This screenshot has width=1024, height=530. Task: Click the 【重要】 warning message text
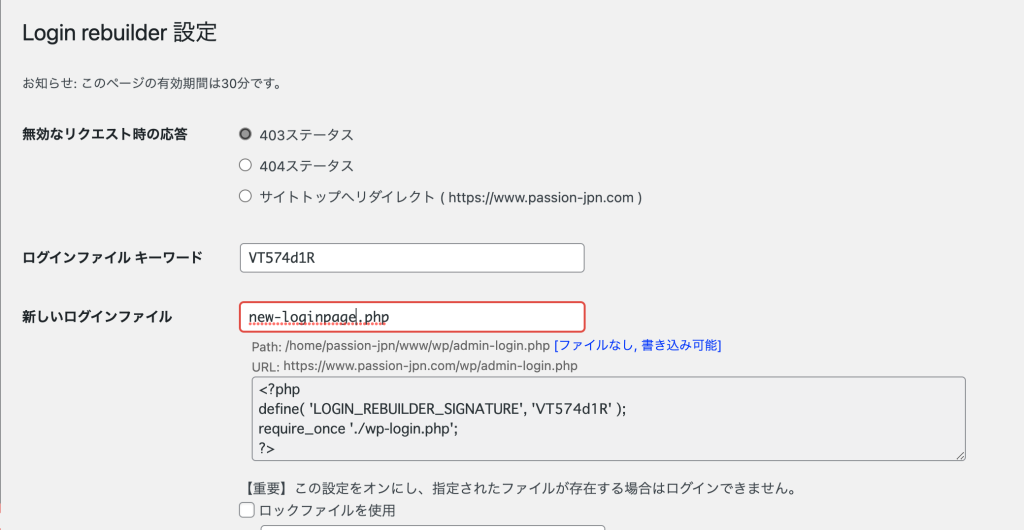tap(520, 488)
